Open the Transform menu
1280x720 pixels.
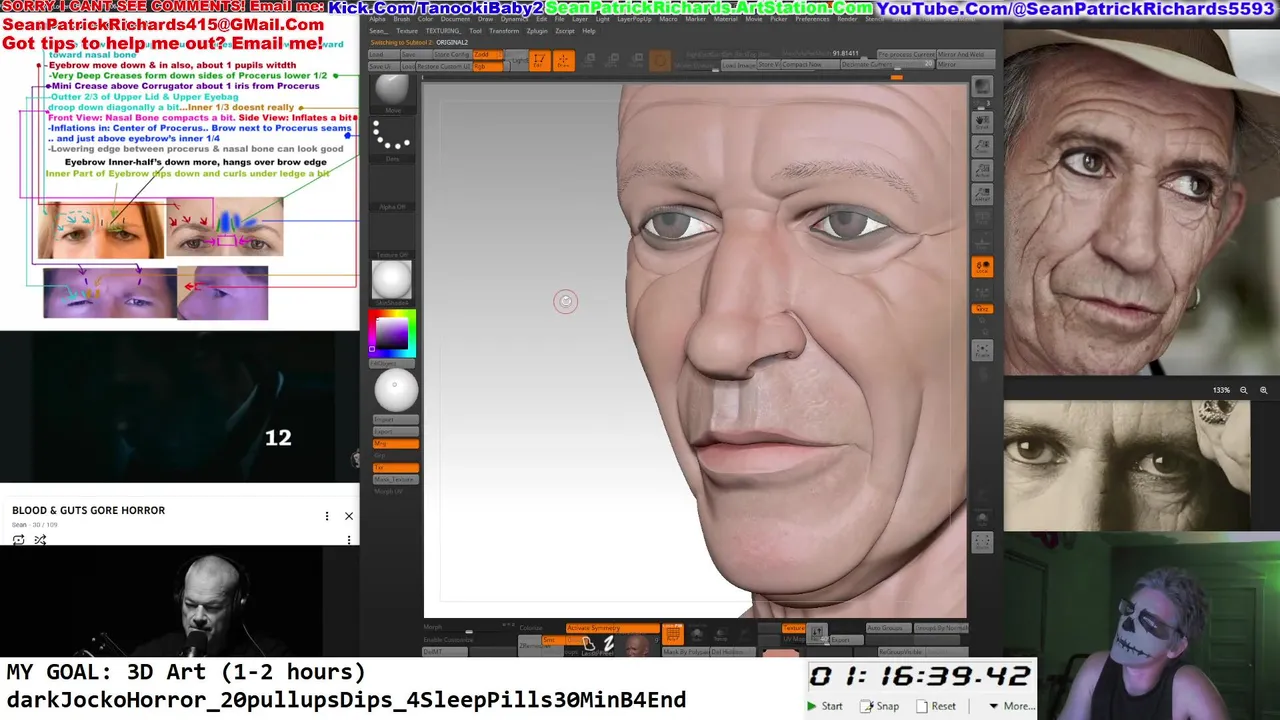click(x=504, y=31)
